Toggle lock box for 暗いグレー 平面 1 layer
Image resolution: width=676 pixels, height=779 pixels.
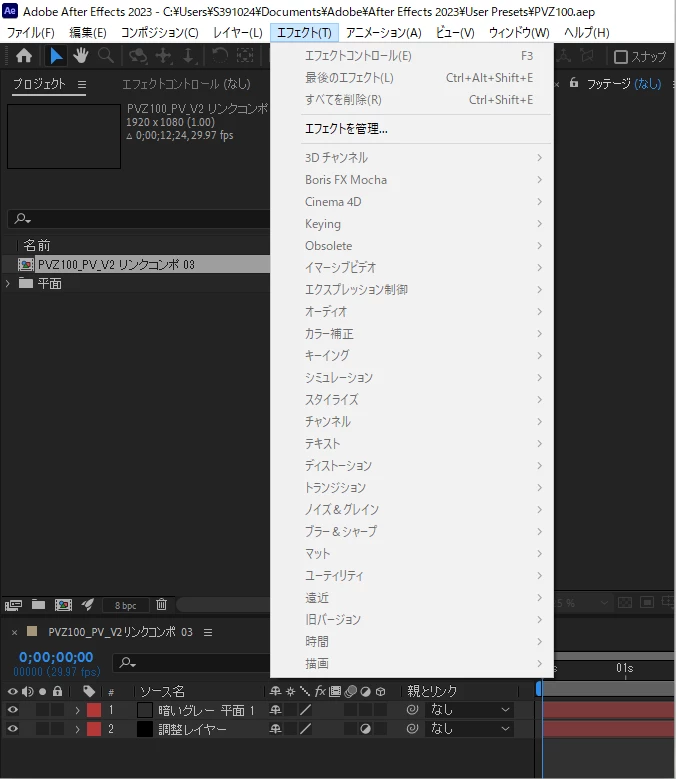[x=58, y=710]
